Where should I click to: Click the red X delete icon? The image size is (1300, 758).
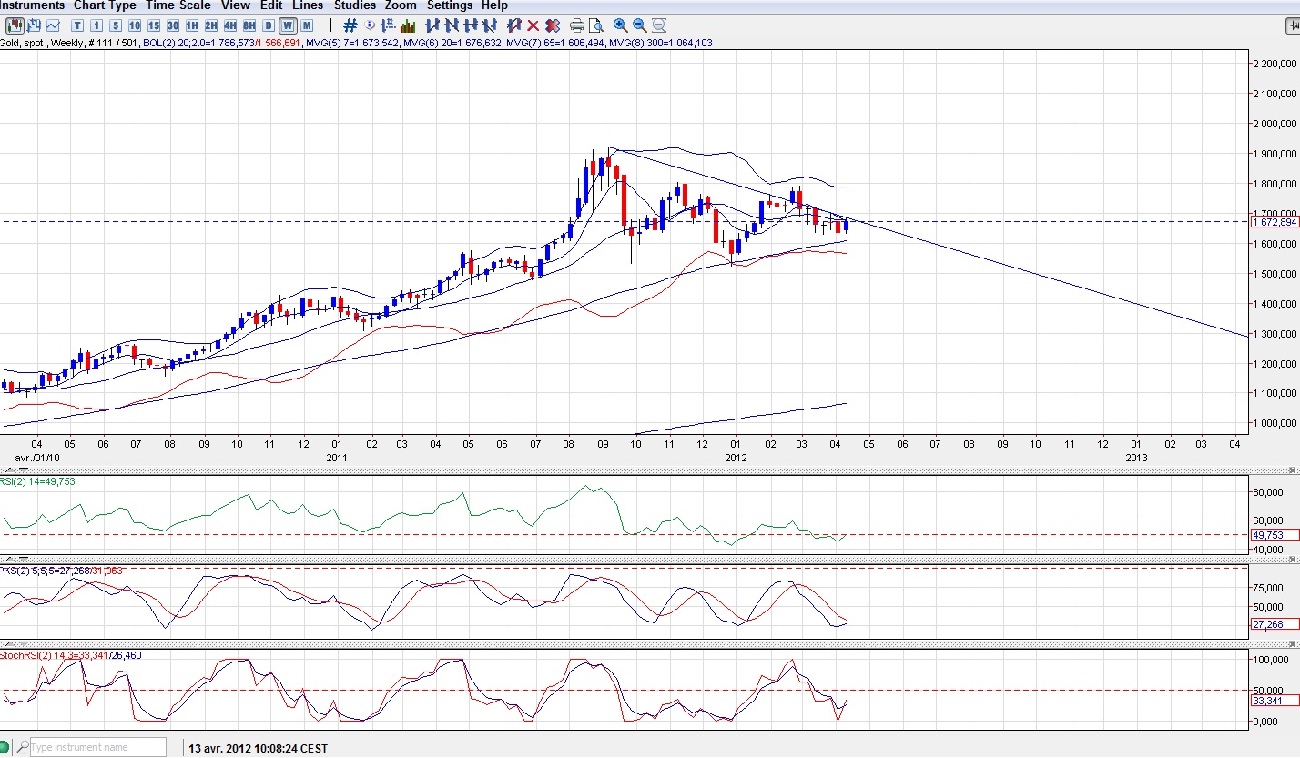(533, 25)
